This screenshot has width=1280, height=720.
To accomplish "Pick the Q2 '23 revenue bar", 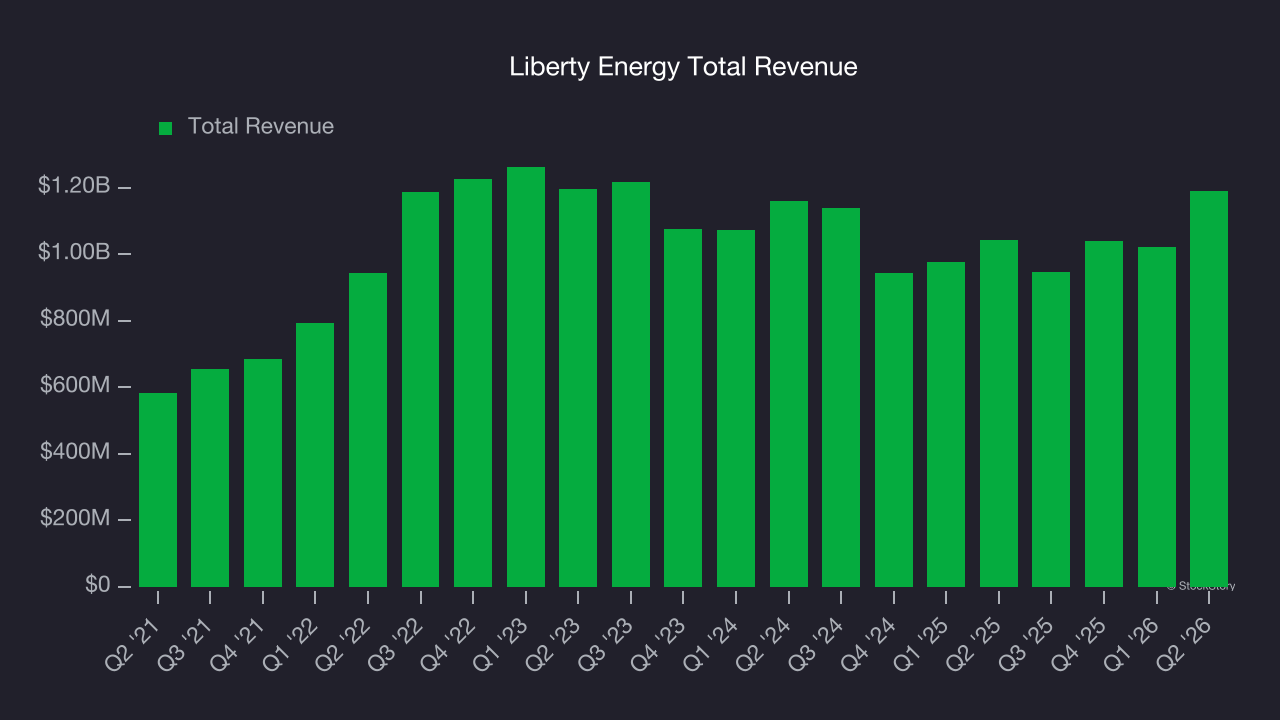I will [x=578, y=388].
